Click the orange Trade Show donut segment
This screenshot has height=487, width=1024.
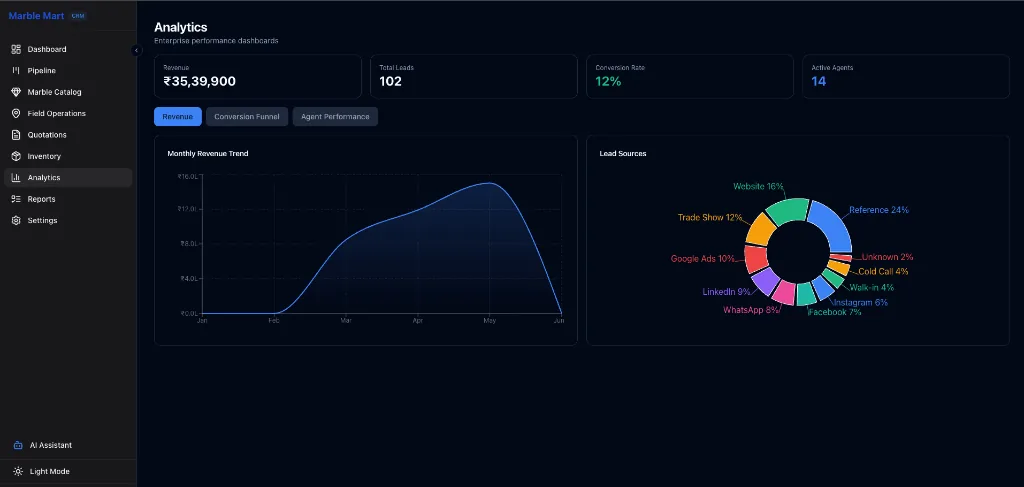pyautogui.click(x=760, y=229)
